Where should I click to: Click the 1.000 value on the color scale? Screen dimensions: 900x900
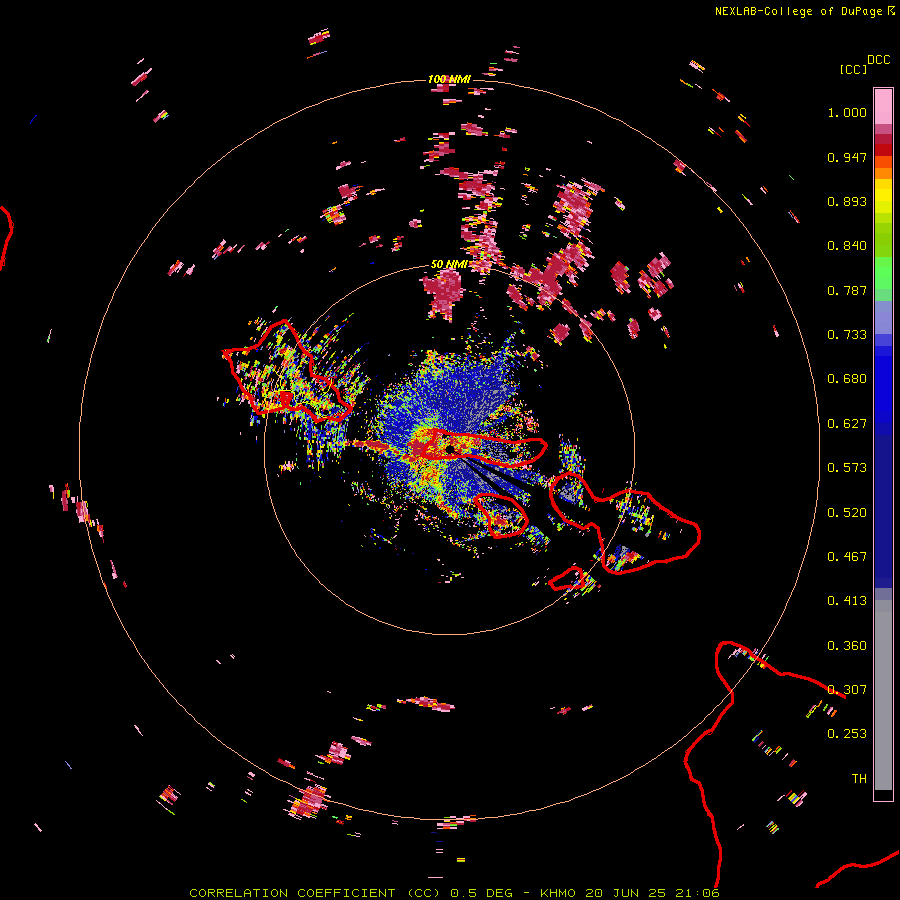pyautogui.click(x=847, y=112)
